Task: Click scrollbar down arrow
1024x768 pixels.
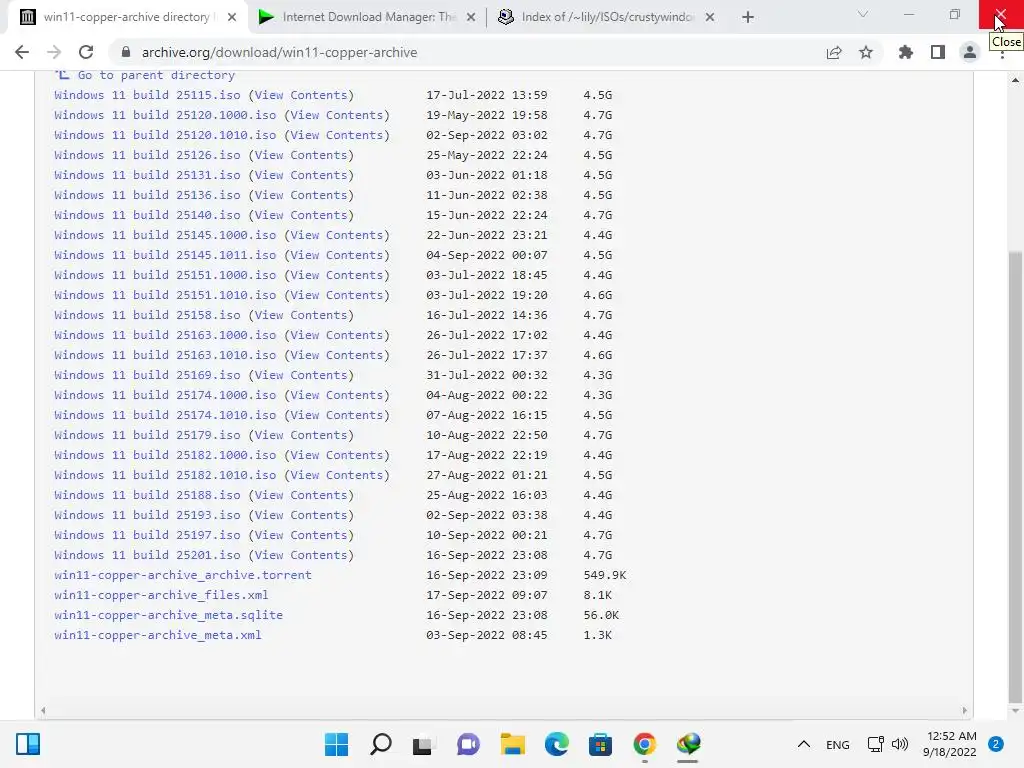Action: click(x=1015, y=711)
